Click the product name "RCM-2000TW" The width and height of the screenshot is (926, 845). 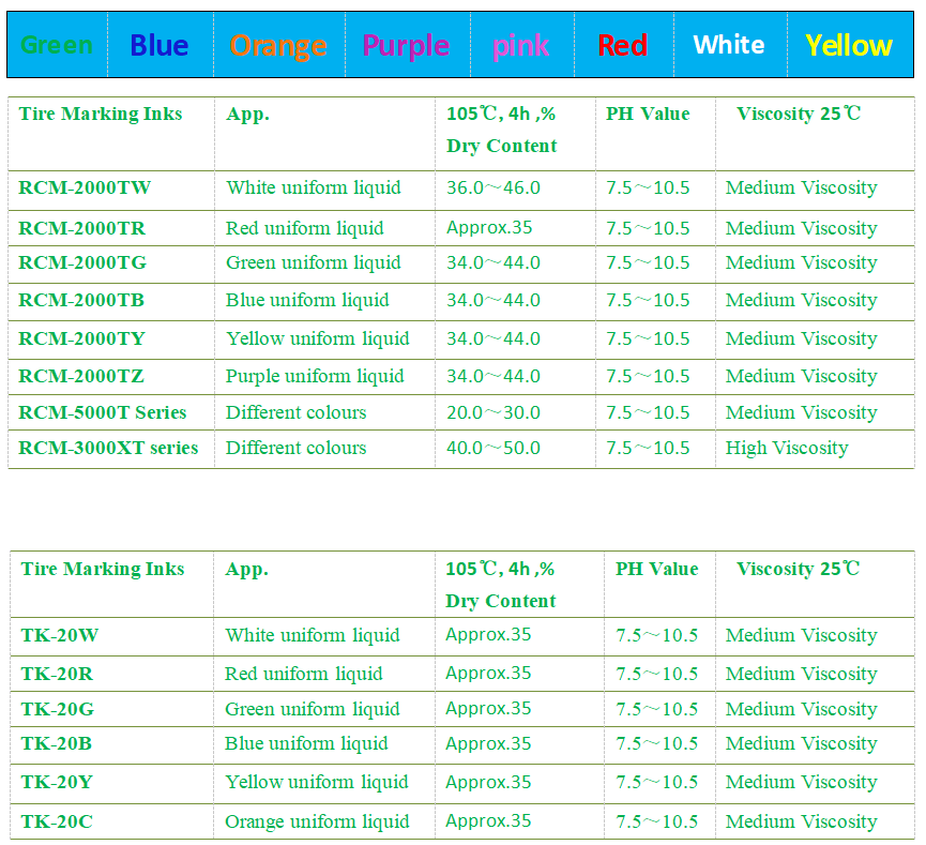click(x=84, y=188)
